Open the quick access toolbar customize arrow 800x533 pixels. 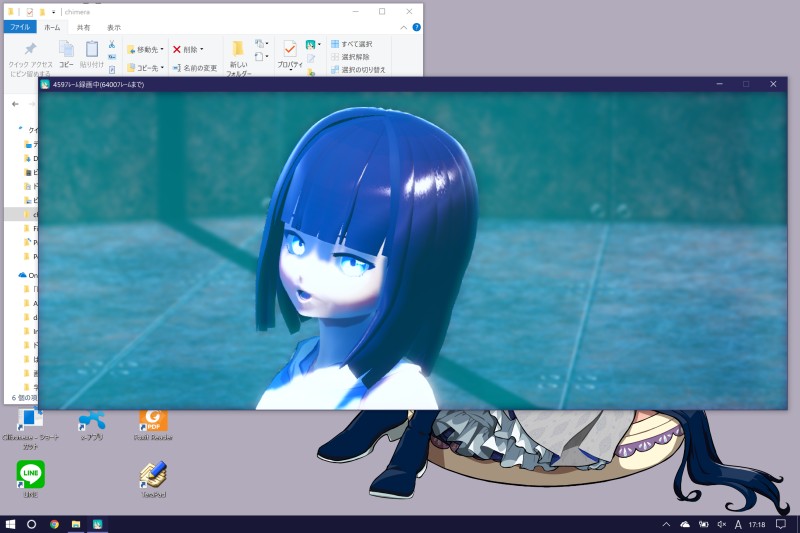point(54,12)
